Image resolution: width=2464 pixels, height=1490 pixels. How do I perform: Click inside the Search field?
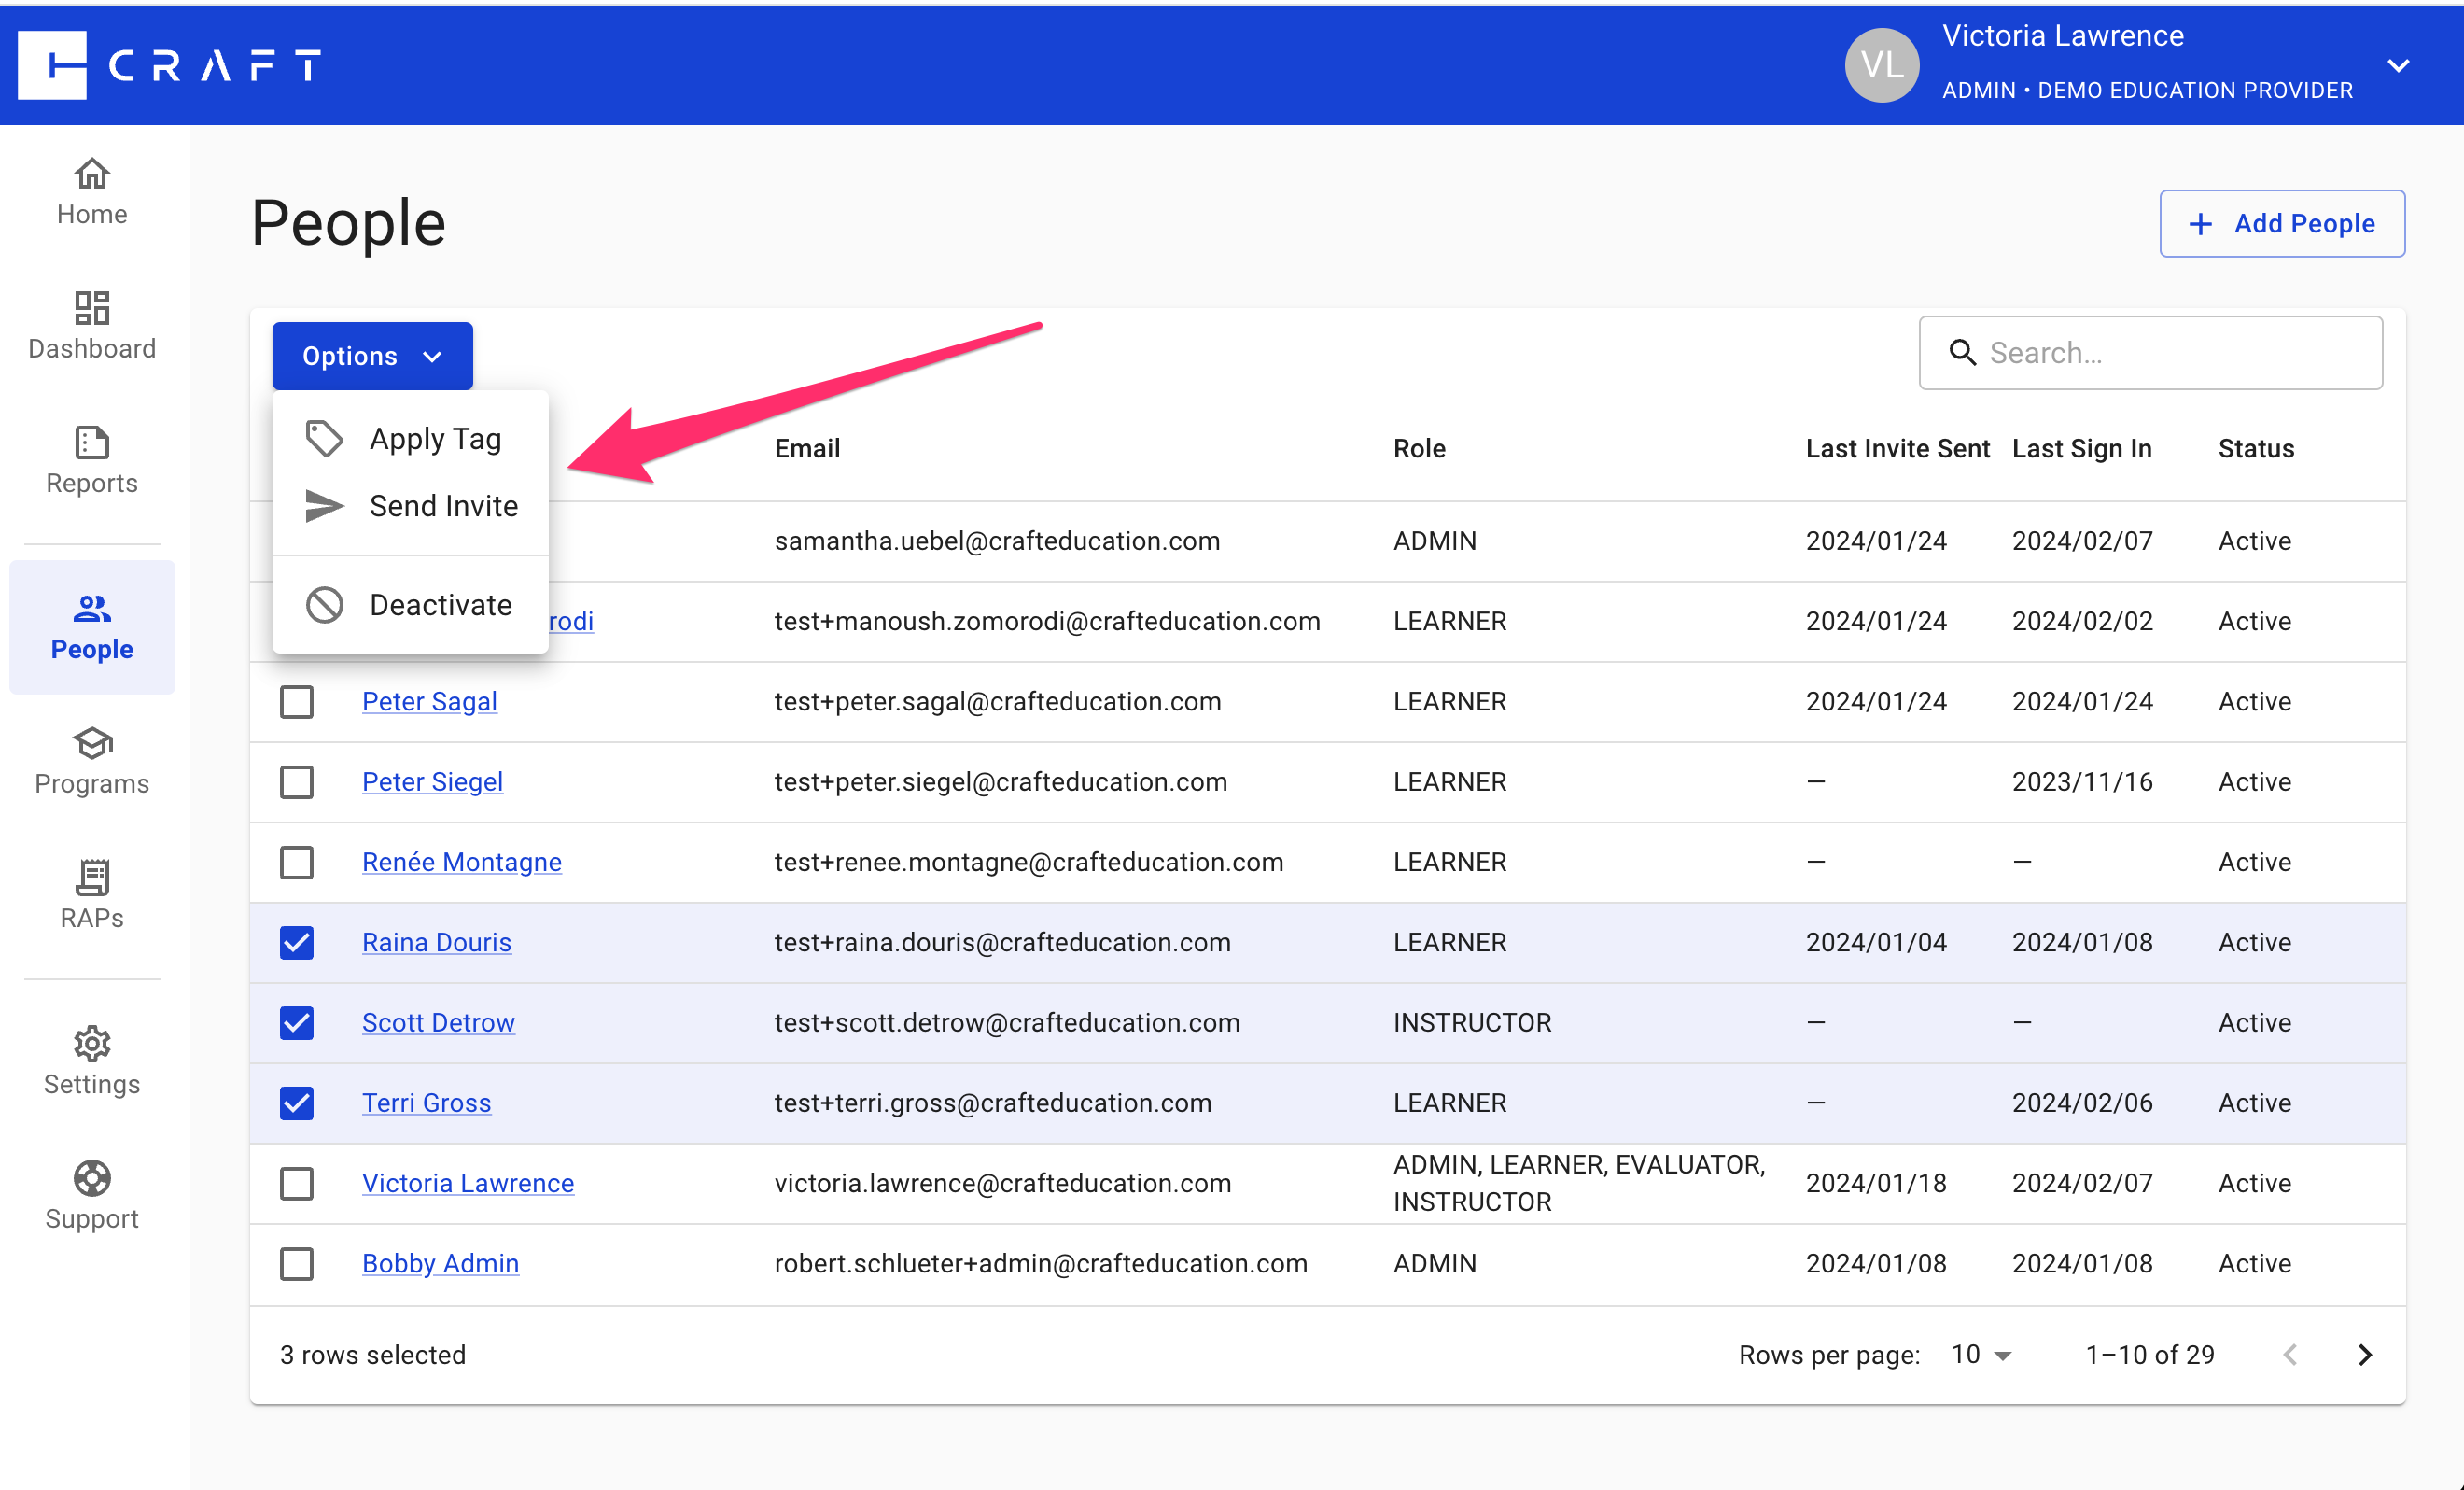point(2150,352)
